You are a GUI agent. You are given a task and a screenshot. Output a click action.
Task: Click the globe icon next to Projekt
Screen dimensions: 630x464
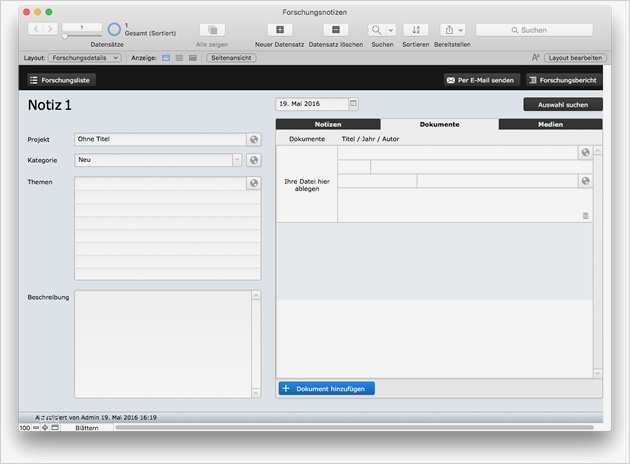click(254, 139)
